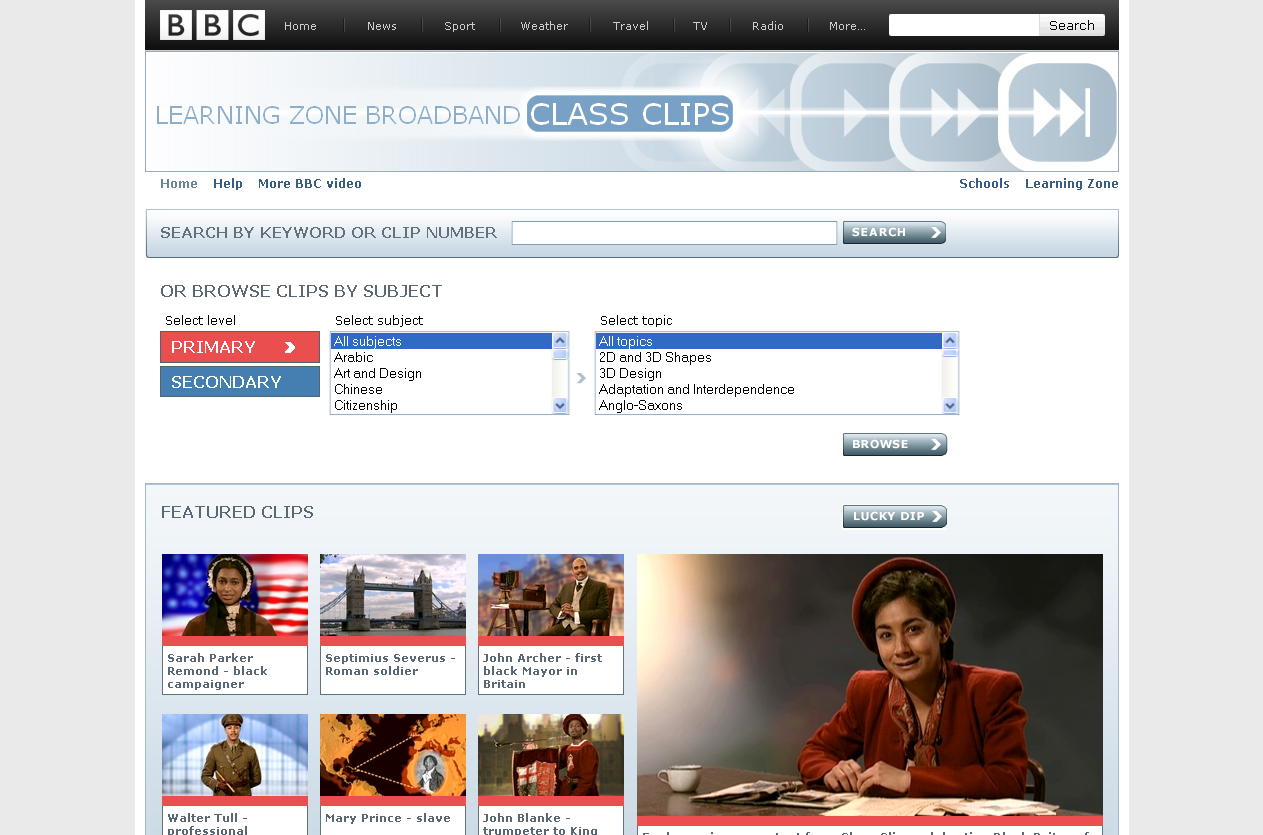Viewport: 1263px width, 835px height.
Task: Open the More BBC video link
Action: coord(310,183)
